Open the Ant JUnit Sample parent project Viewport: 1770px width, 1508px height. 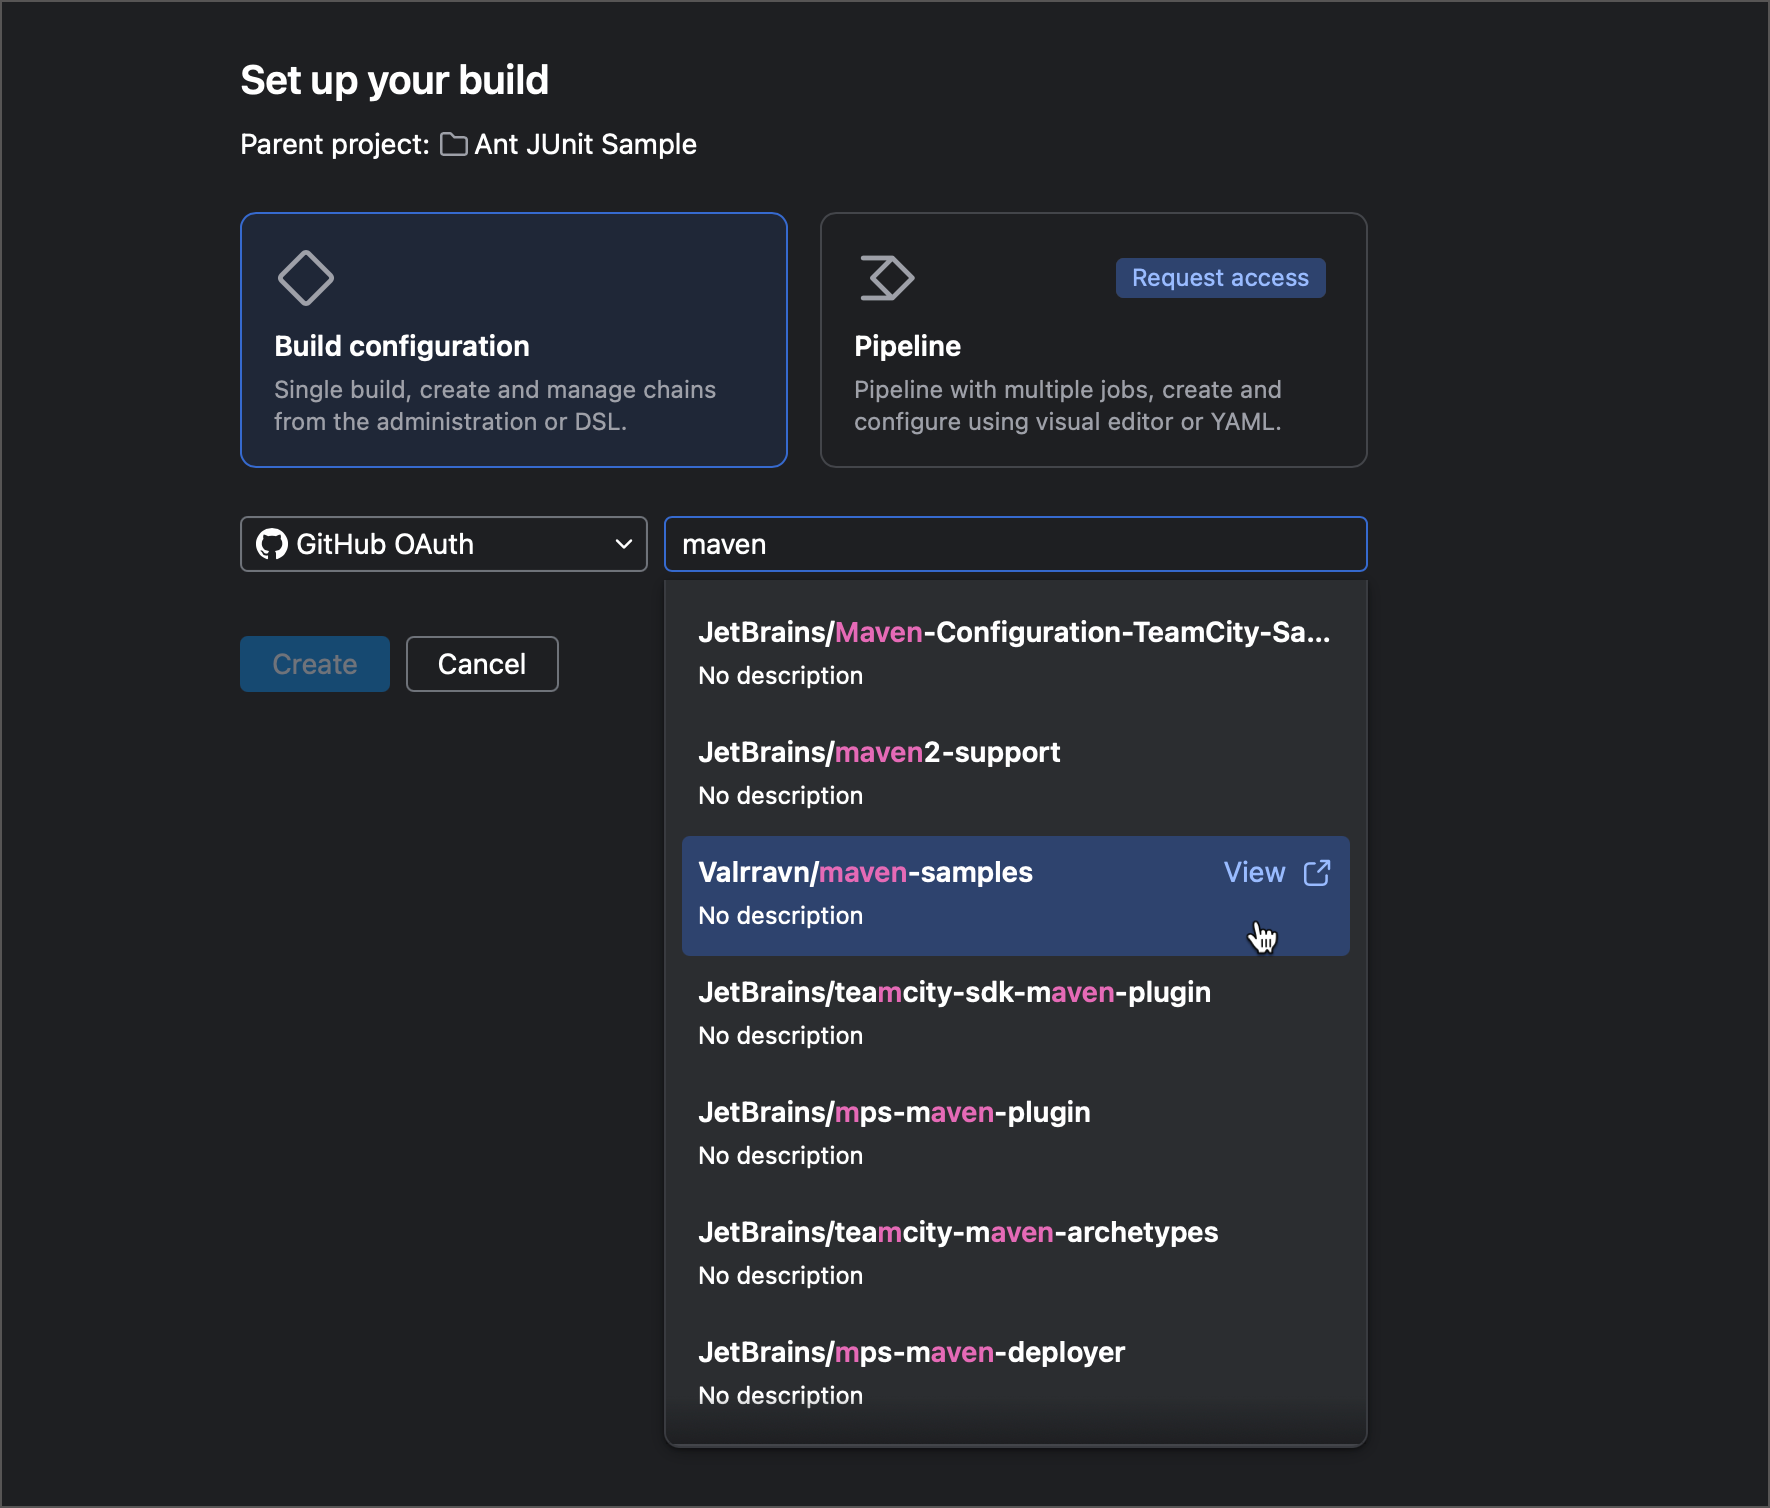click(585, 144)
